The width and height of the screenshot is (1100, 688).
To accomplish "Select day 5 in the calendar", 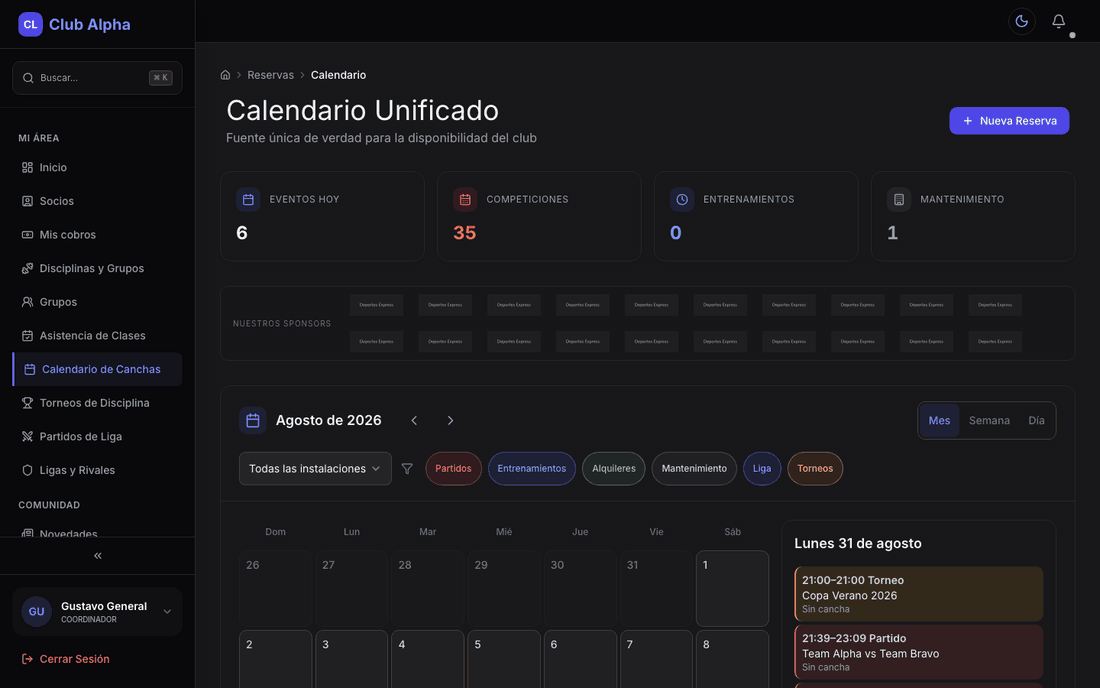I will tap(504, 659).
